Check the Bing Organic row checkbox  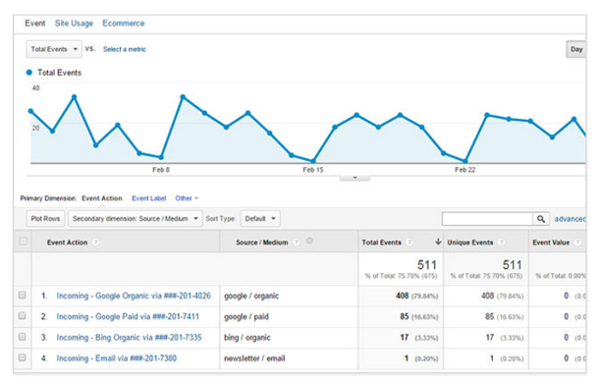pyautogui.click(x=22, y=336)
